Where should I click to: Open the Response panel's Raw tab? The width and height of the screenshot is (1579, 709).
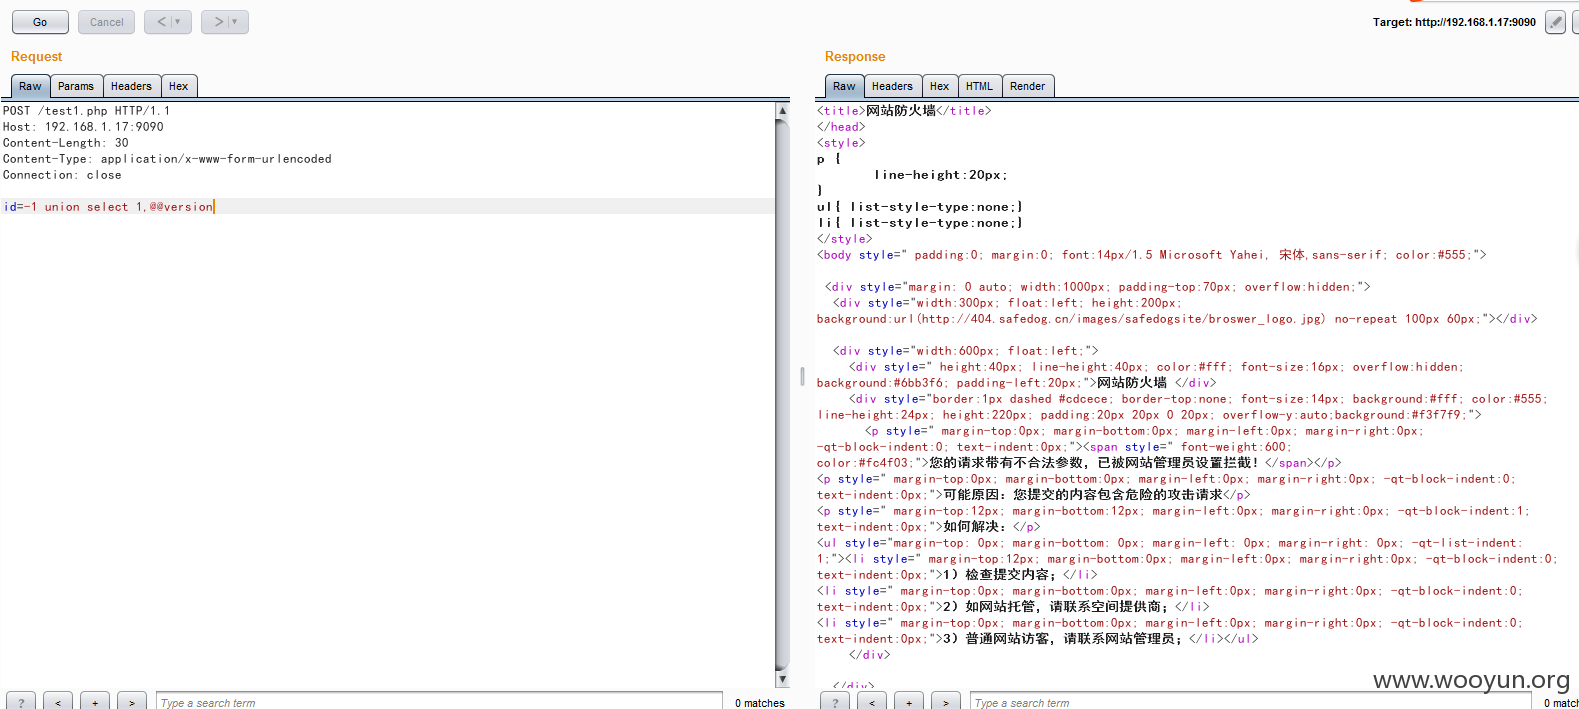(844, 86)
